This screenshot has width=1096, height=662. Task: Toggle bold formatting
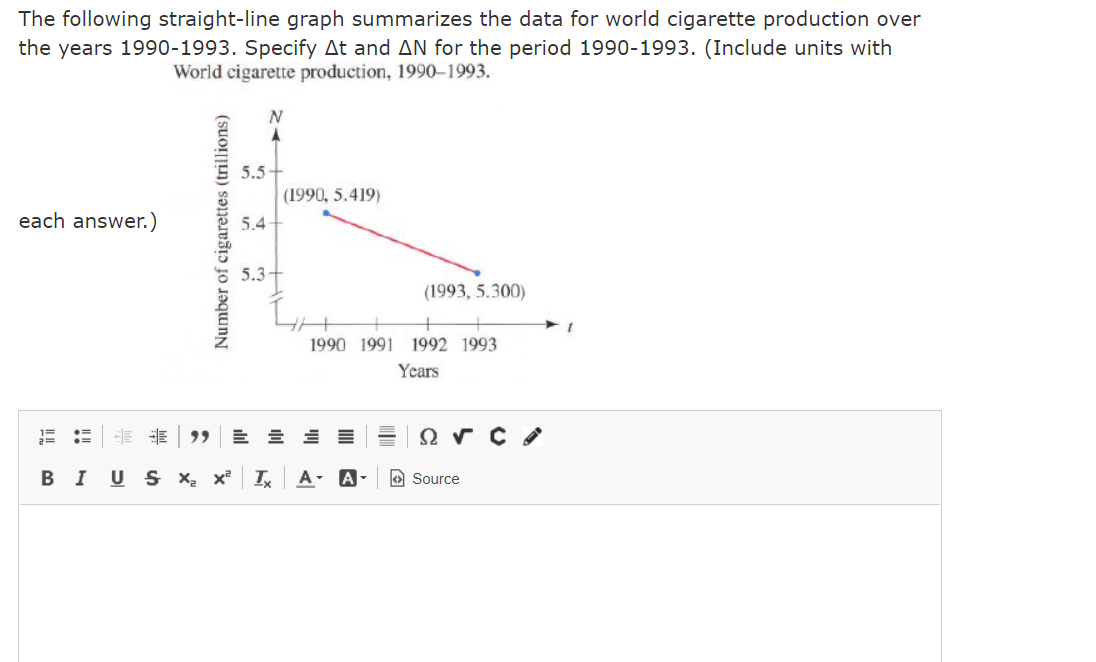point(47,479)
